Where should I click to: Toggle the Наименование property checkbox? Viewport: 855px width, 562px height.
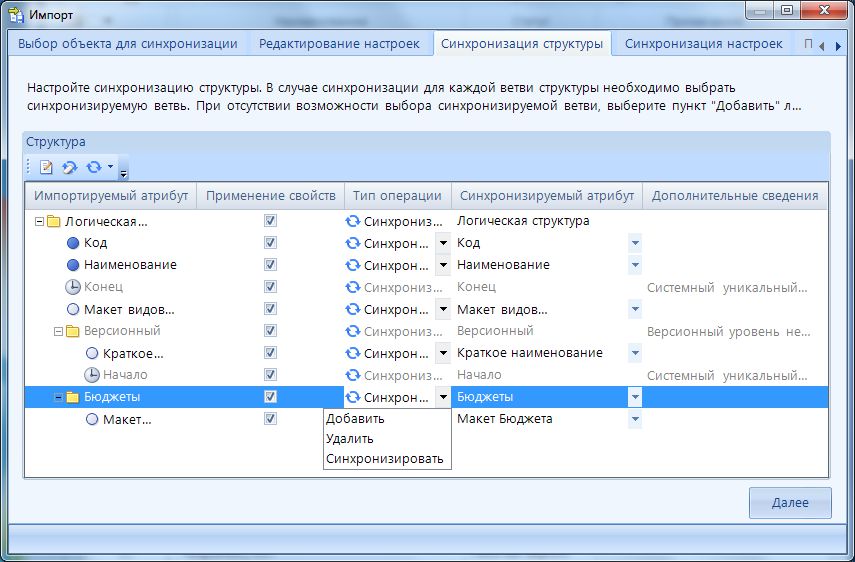tap(270, 265)
